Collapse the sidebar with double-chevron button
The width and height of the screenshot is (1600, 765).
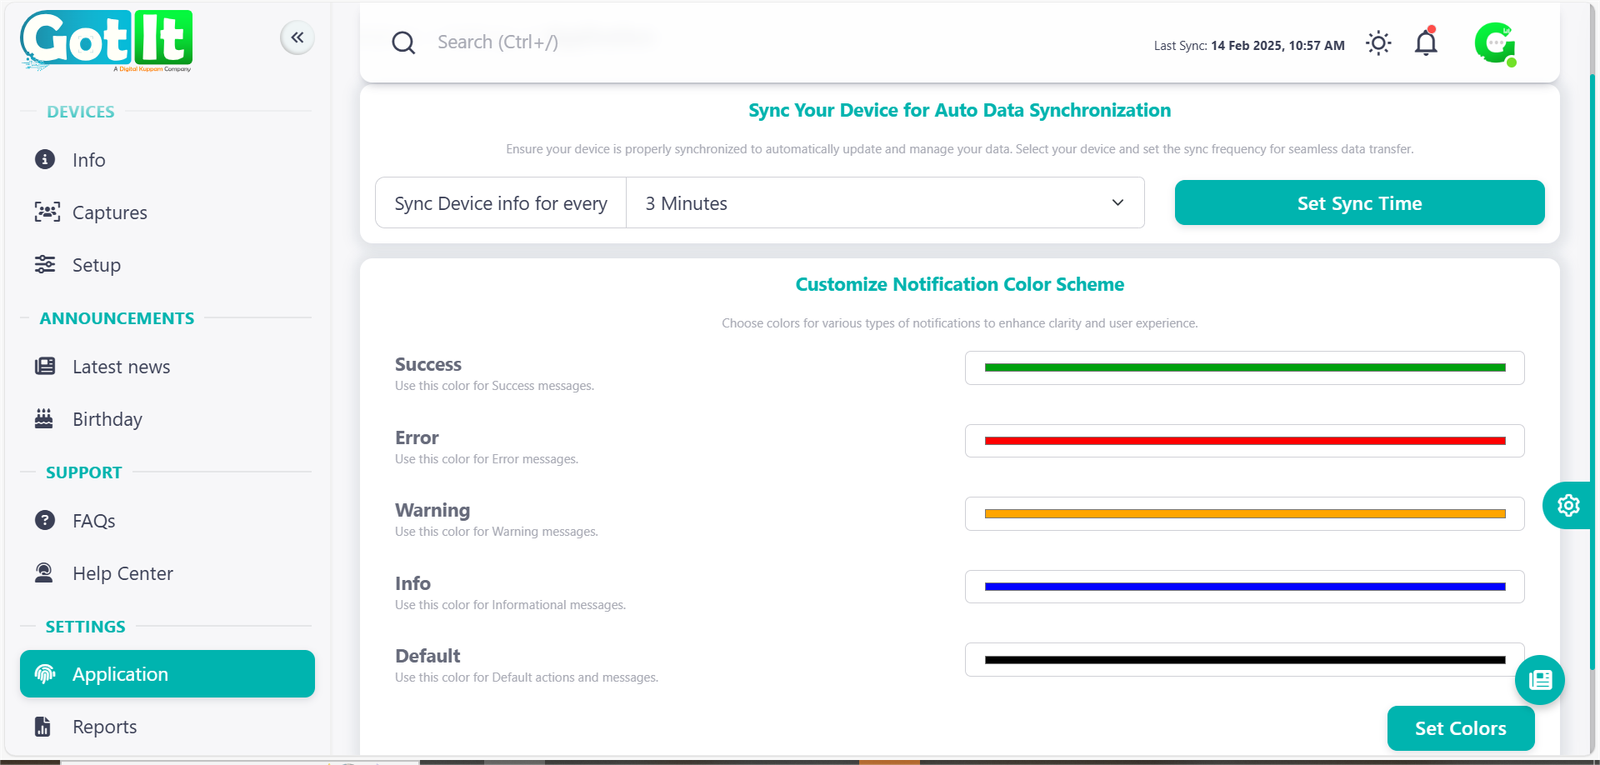coord(297,38)
